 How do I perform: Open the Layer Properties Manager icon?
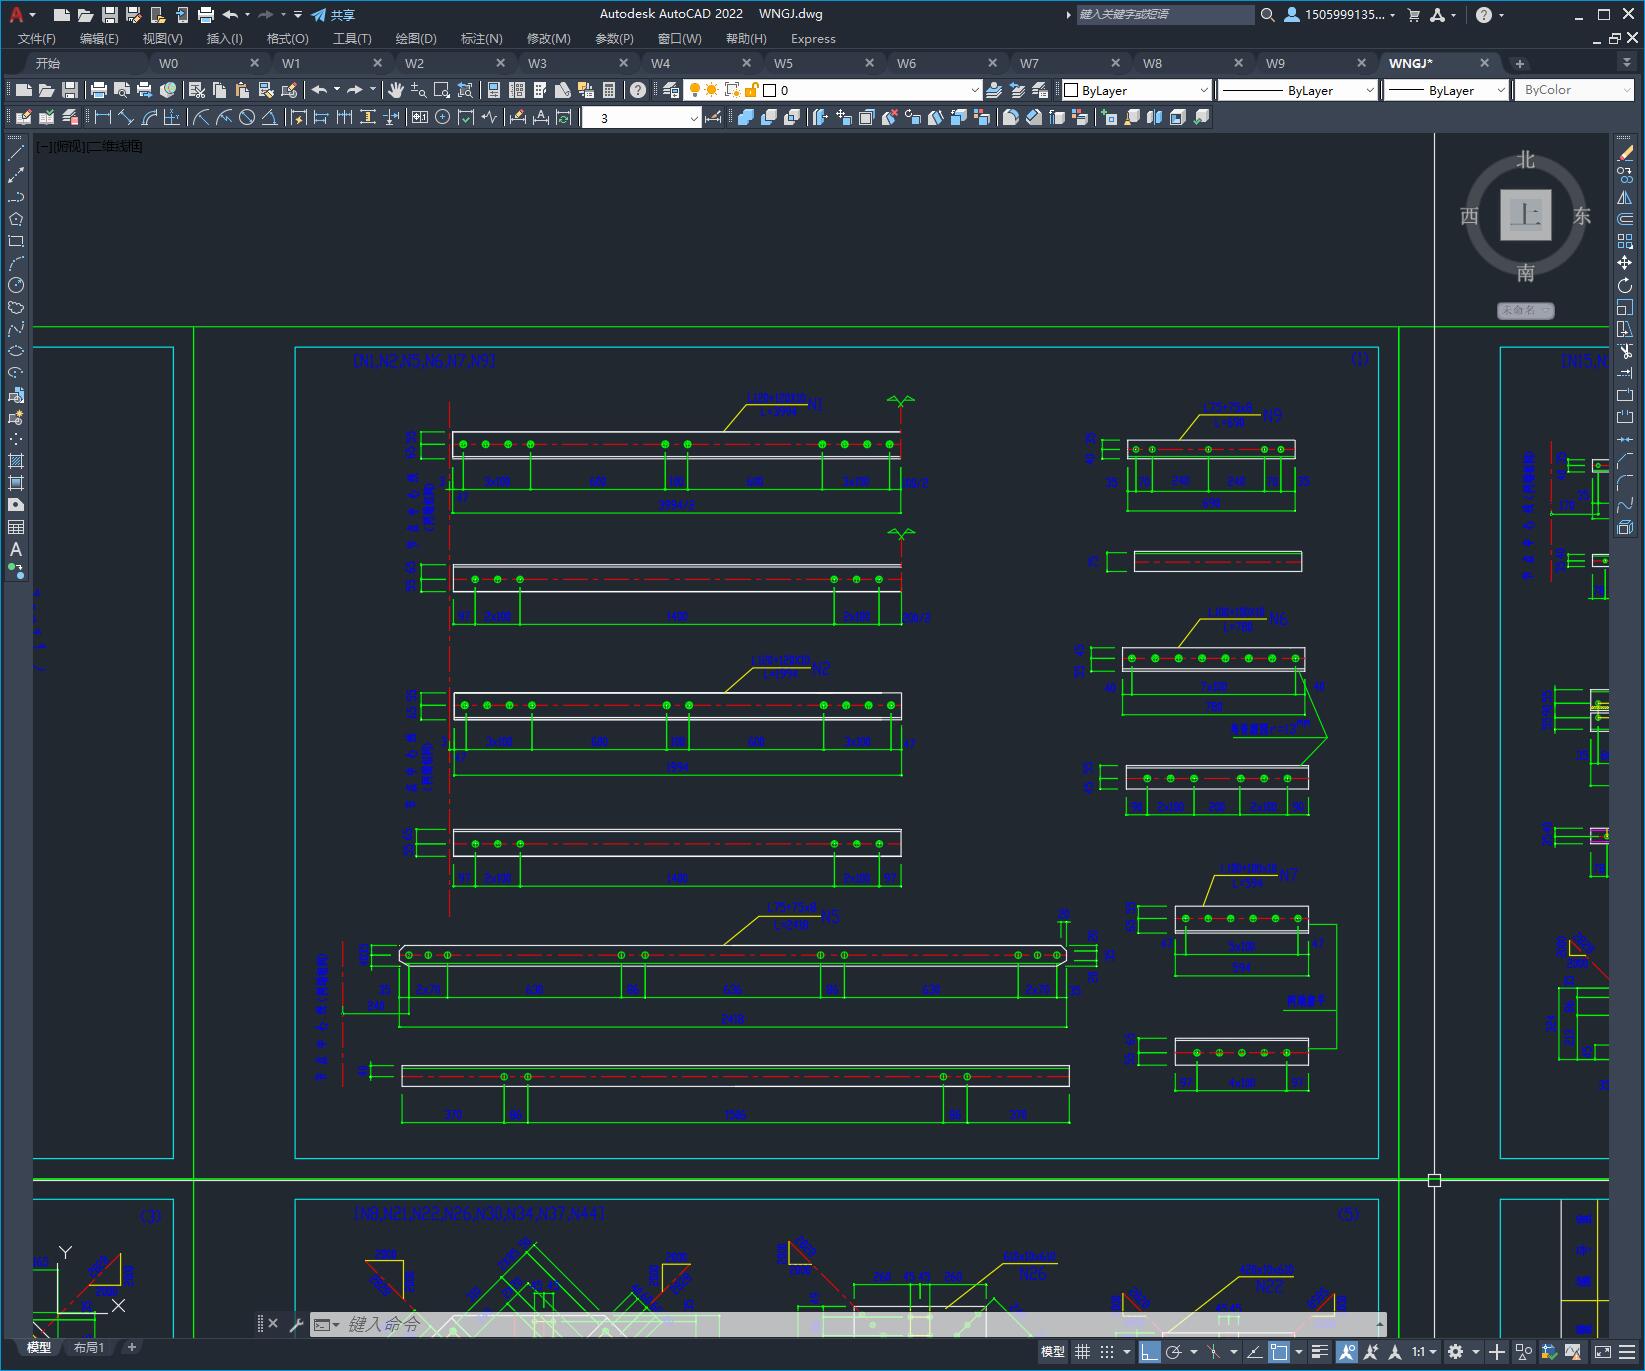point(671,90)
